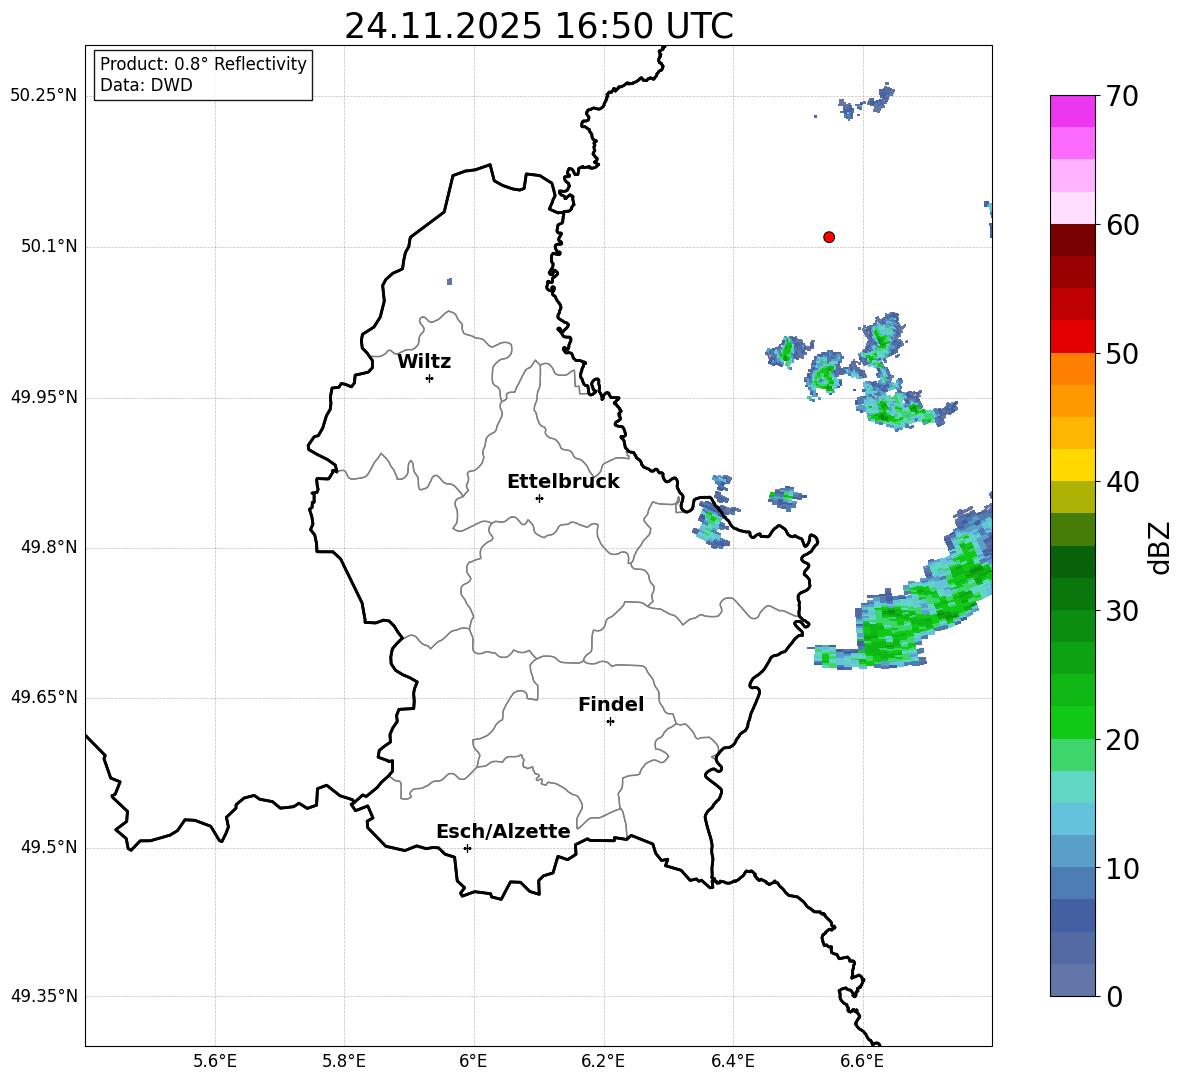Click the 6.6°E longitude label
This screenshot has width=1184, height=1081.
coord(862,1061)
